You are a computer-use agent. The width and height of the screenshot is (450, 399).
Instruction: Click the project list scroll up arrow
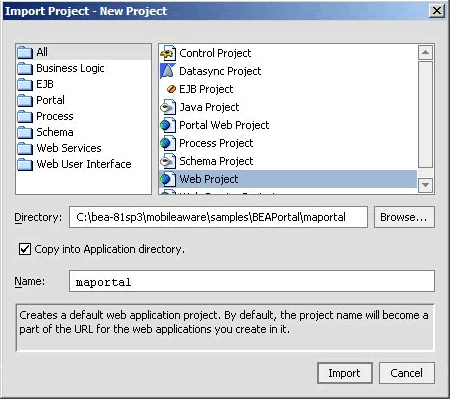(x=425, y=52)
